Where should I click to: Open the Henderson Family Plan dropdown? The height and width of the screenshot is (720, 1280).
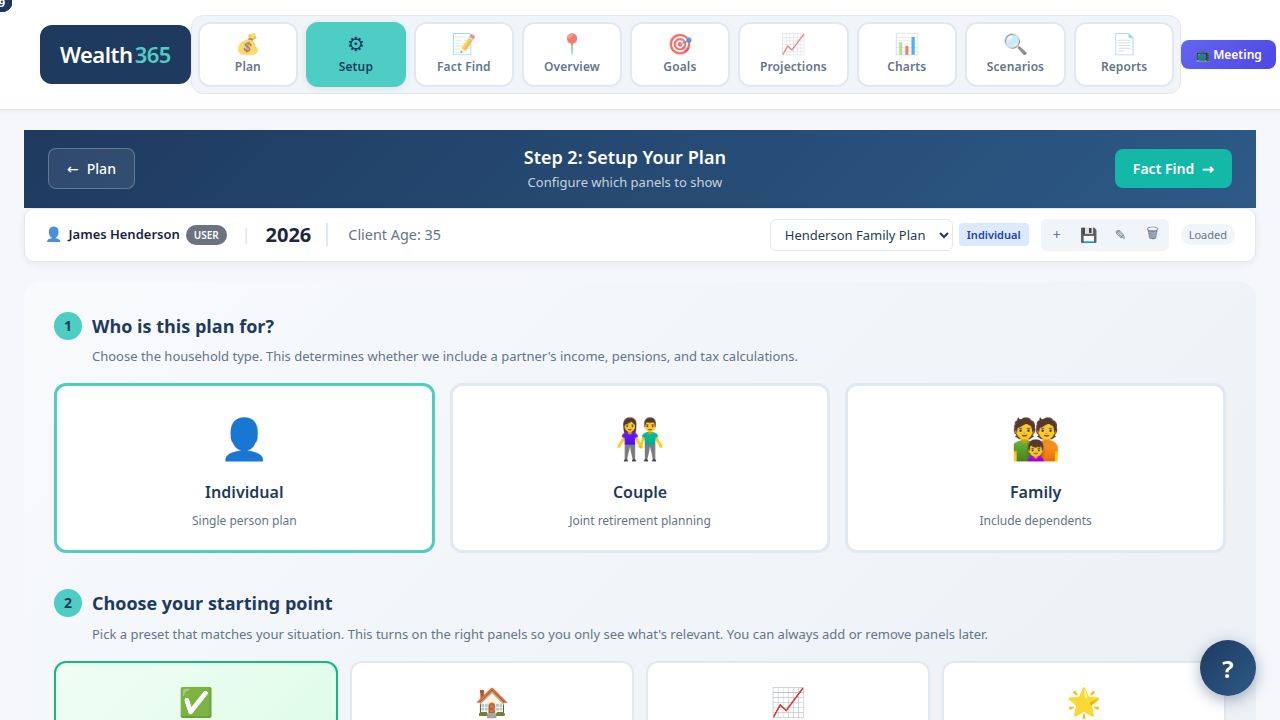(x=860, y=234)
